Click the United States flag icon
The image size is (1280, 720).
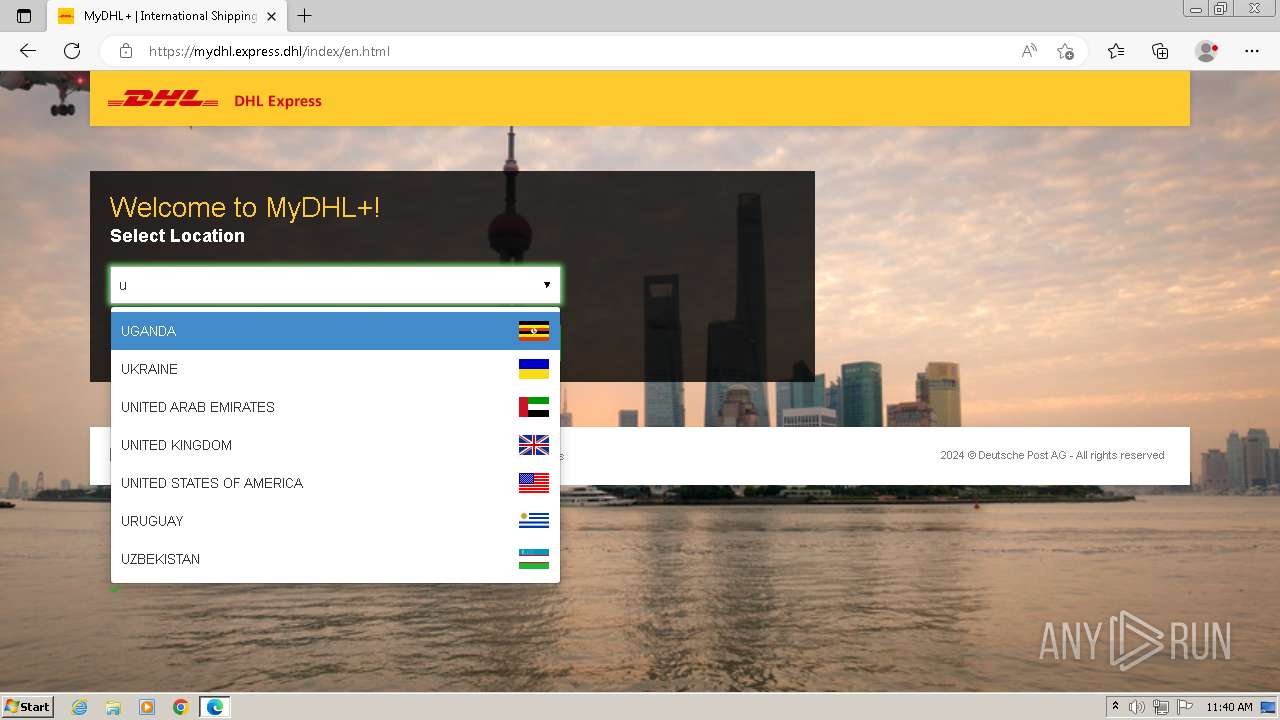[534, 483]
